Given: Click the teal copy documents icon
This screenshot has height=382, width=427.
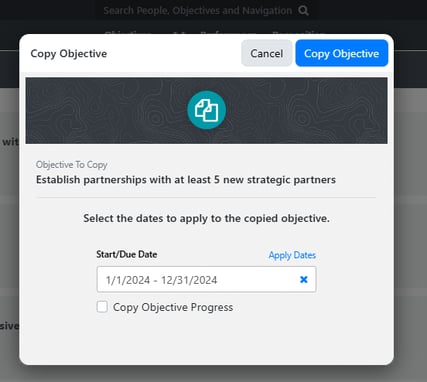Looking at the screenshot, I should coord(206,110).
